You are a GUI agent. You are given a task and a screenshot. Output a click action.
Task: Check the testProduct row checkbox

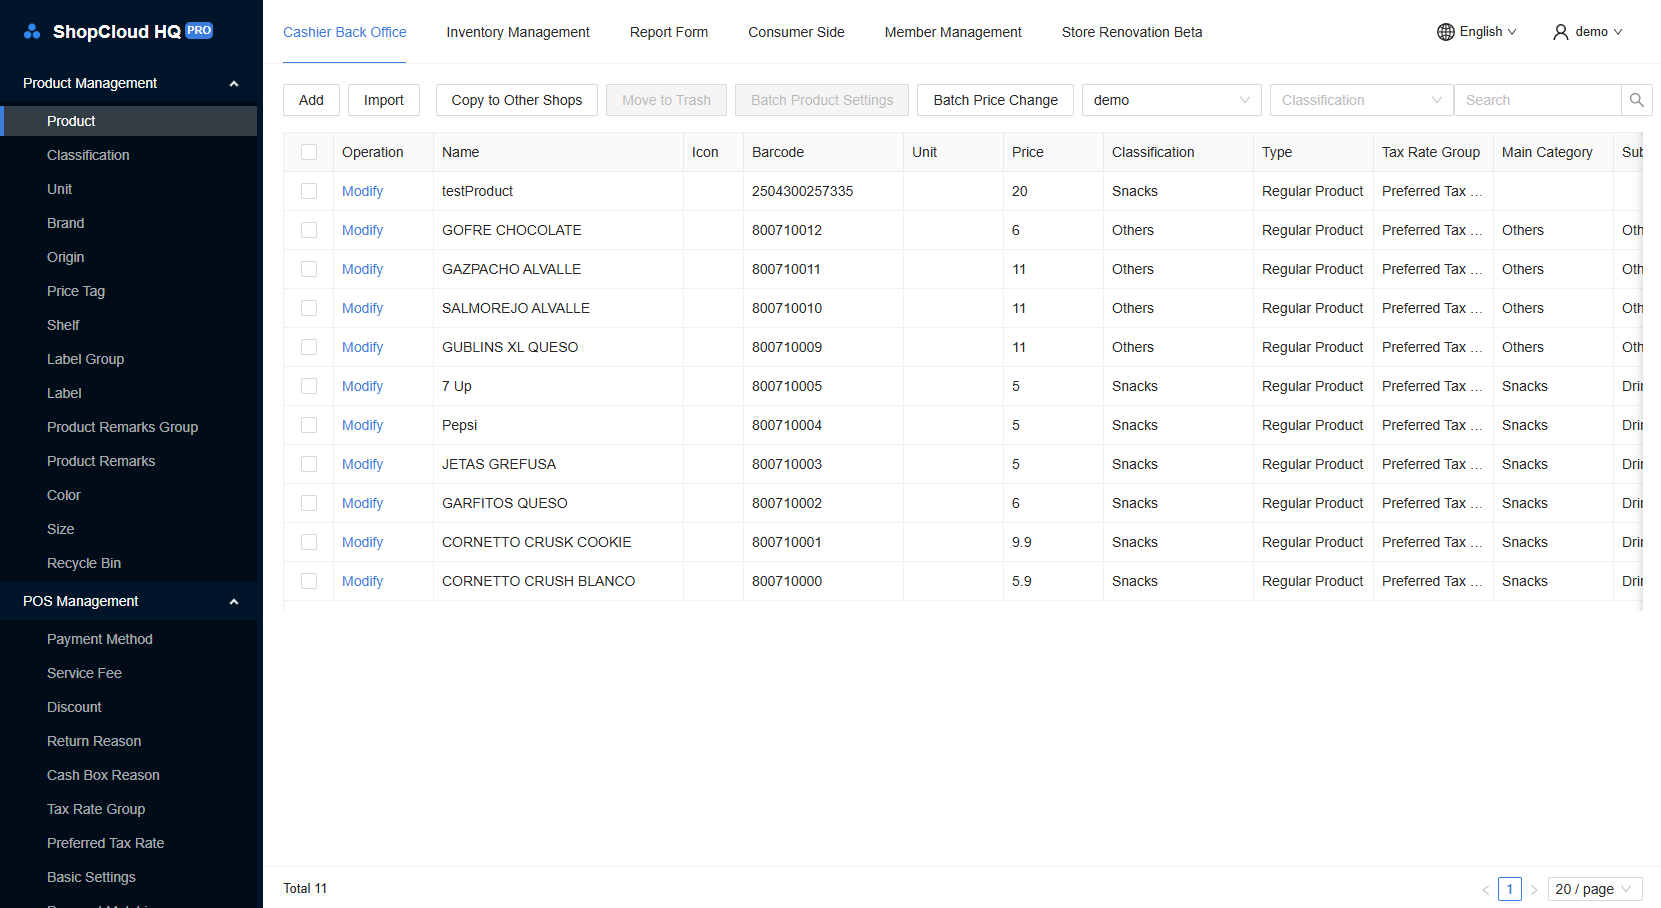click(309, 191)
